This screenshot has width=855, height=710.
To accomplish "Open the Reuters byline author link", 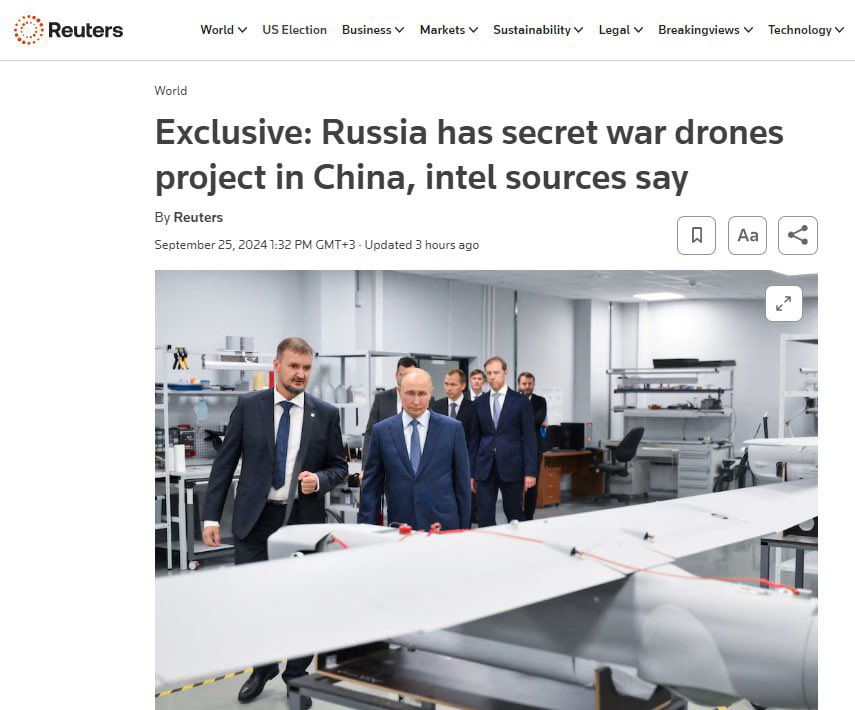I will click(198, 217).
